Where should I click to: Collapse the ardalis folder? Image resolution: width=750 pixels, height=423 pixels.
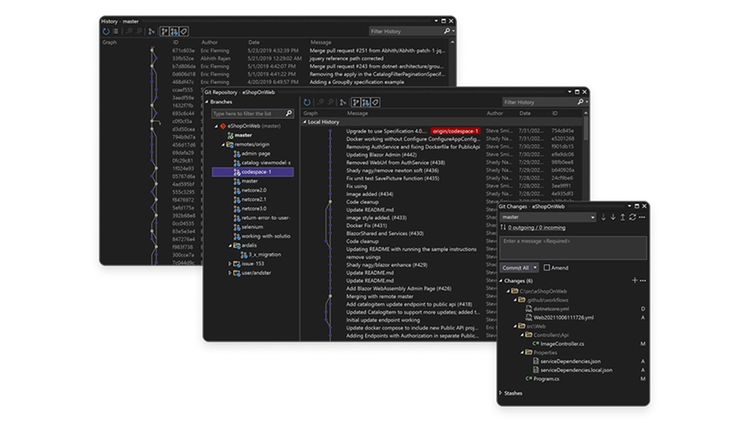(230, 245)
